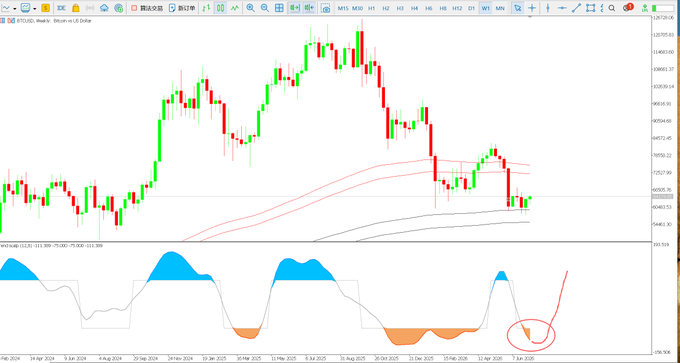
Task: Select the vertical line drawing tool
Action: click(x=548, y=8)
